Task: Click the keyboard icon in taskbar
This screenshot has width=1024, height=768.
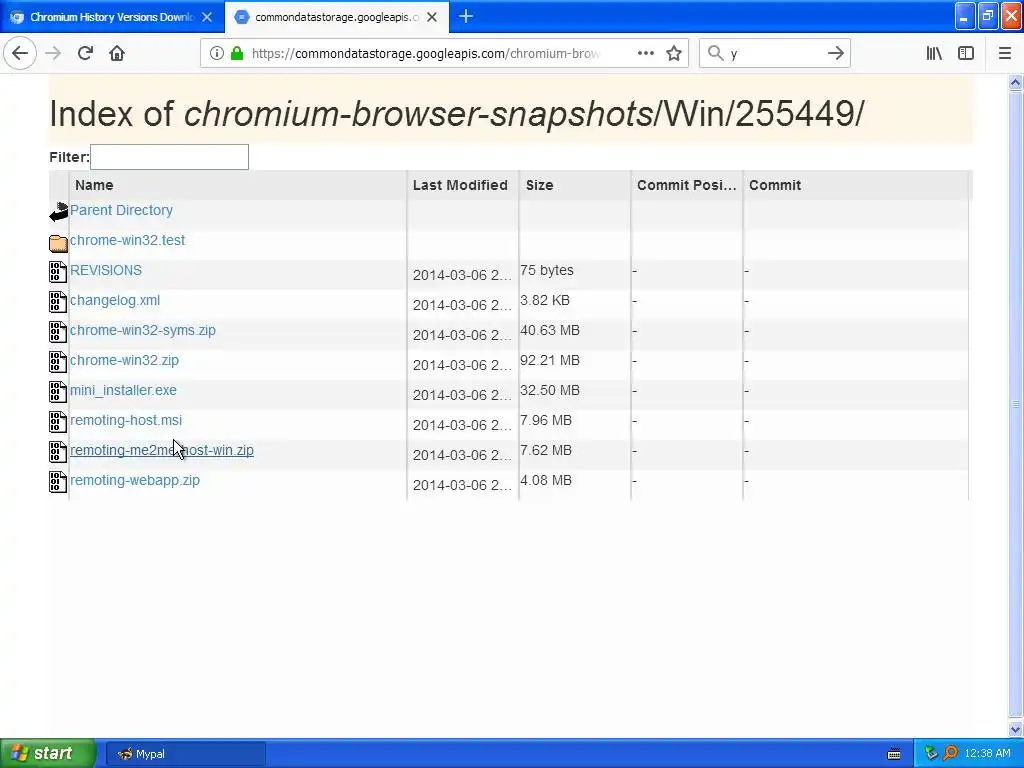Action: coord(894,754)
